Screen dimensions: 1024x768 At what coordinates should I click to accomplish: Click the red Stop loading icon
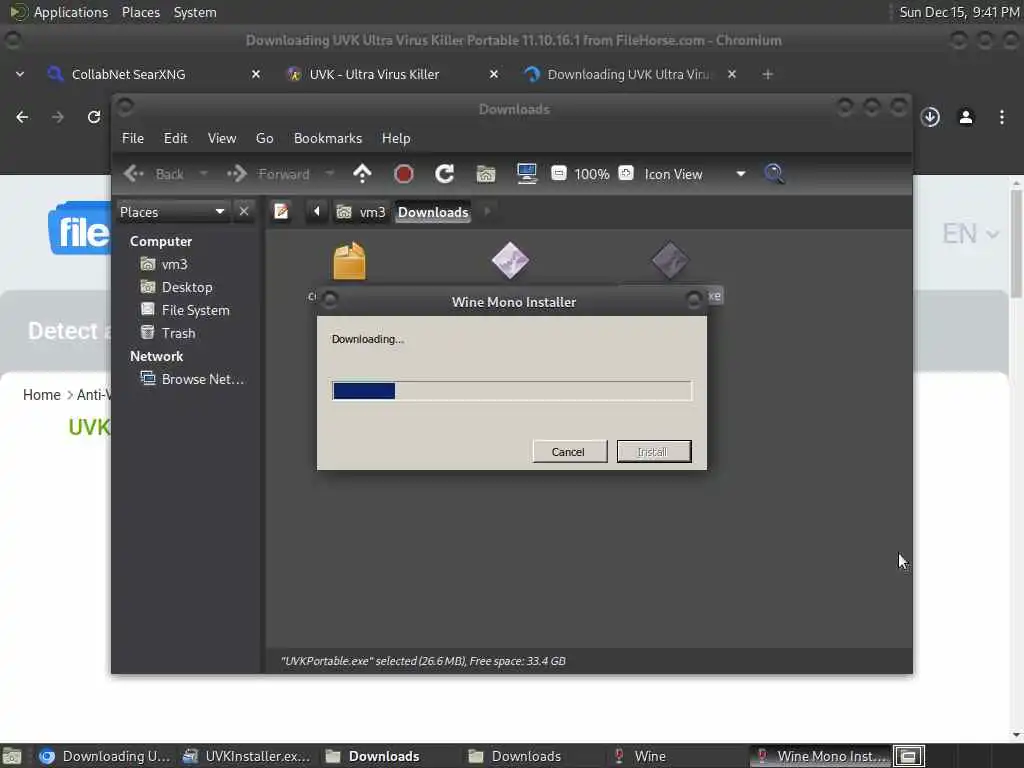(404, 174)
